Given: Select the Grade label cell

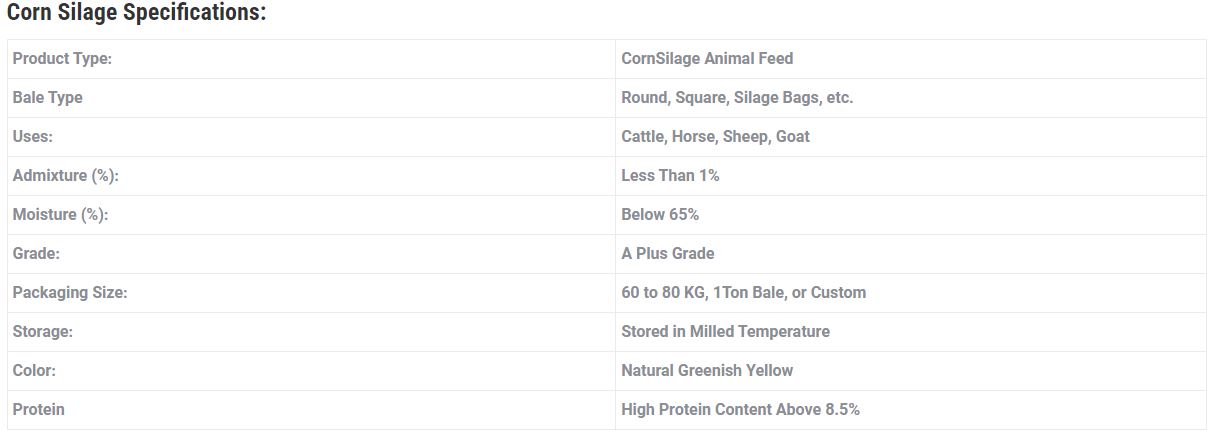Looking at the screenshot, I should tap(311, 254).
